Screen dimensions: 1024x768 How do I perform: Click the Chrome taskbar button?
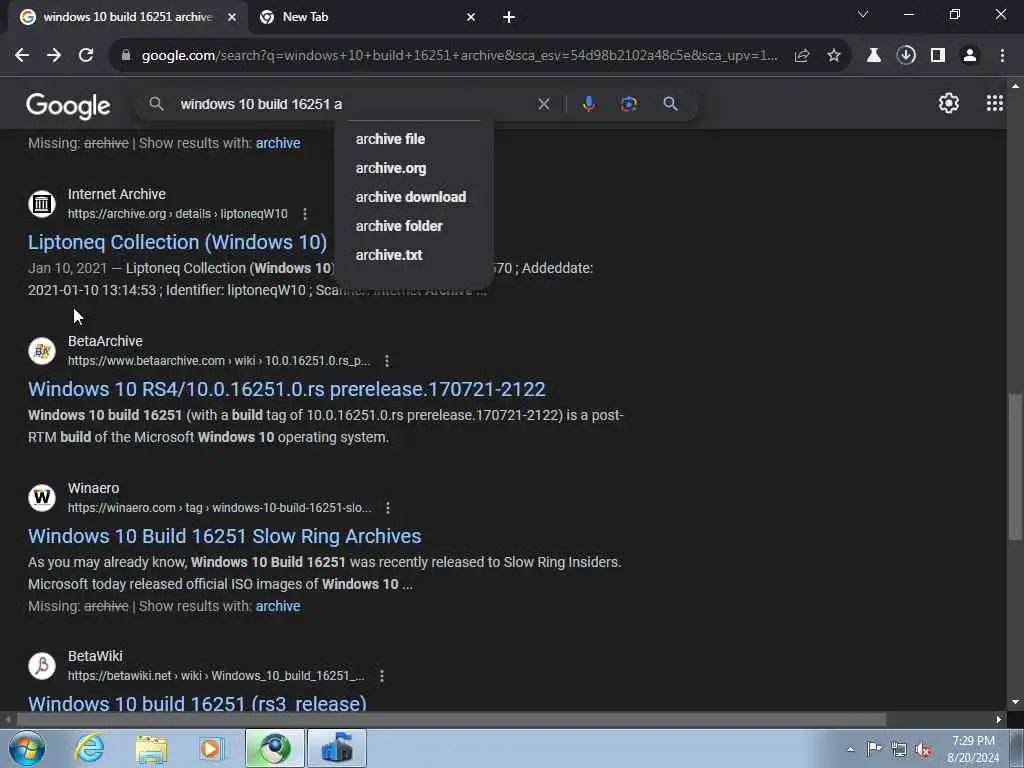[x=275, y=748]
